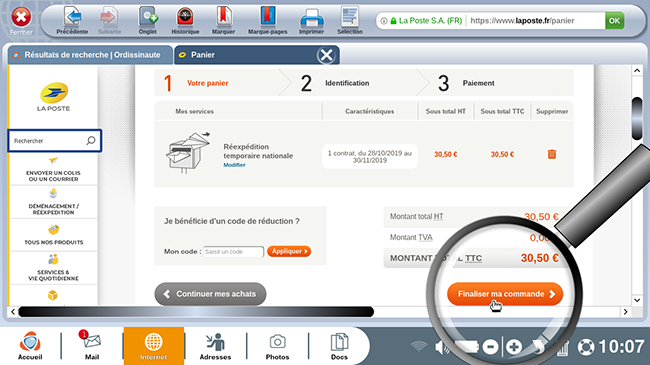650x365 pixels.
Task: Click the 10:07 clock
Action: tap(621, 347)
